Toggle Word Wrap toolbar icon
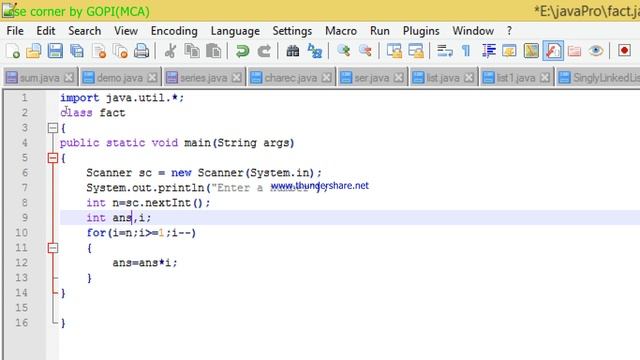Image resolution: width=640 pixels, height=360 pixels. 444,51
